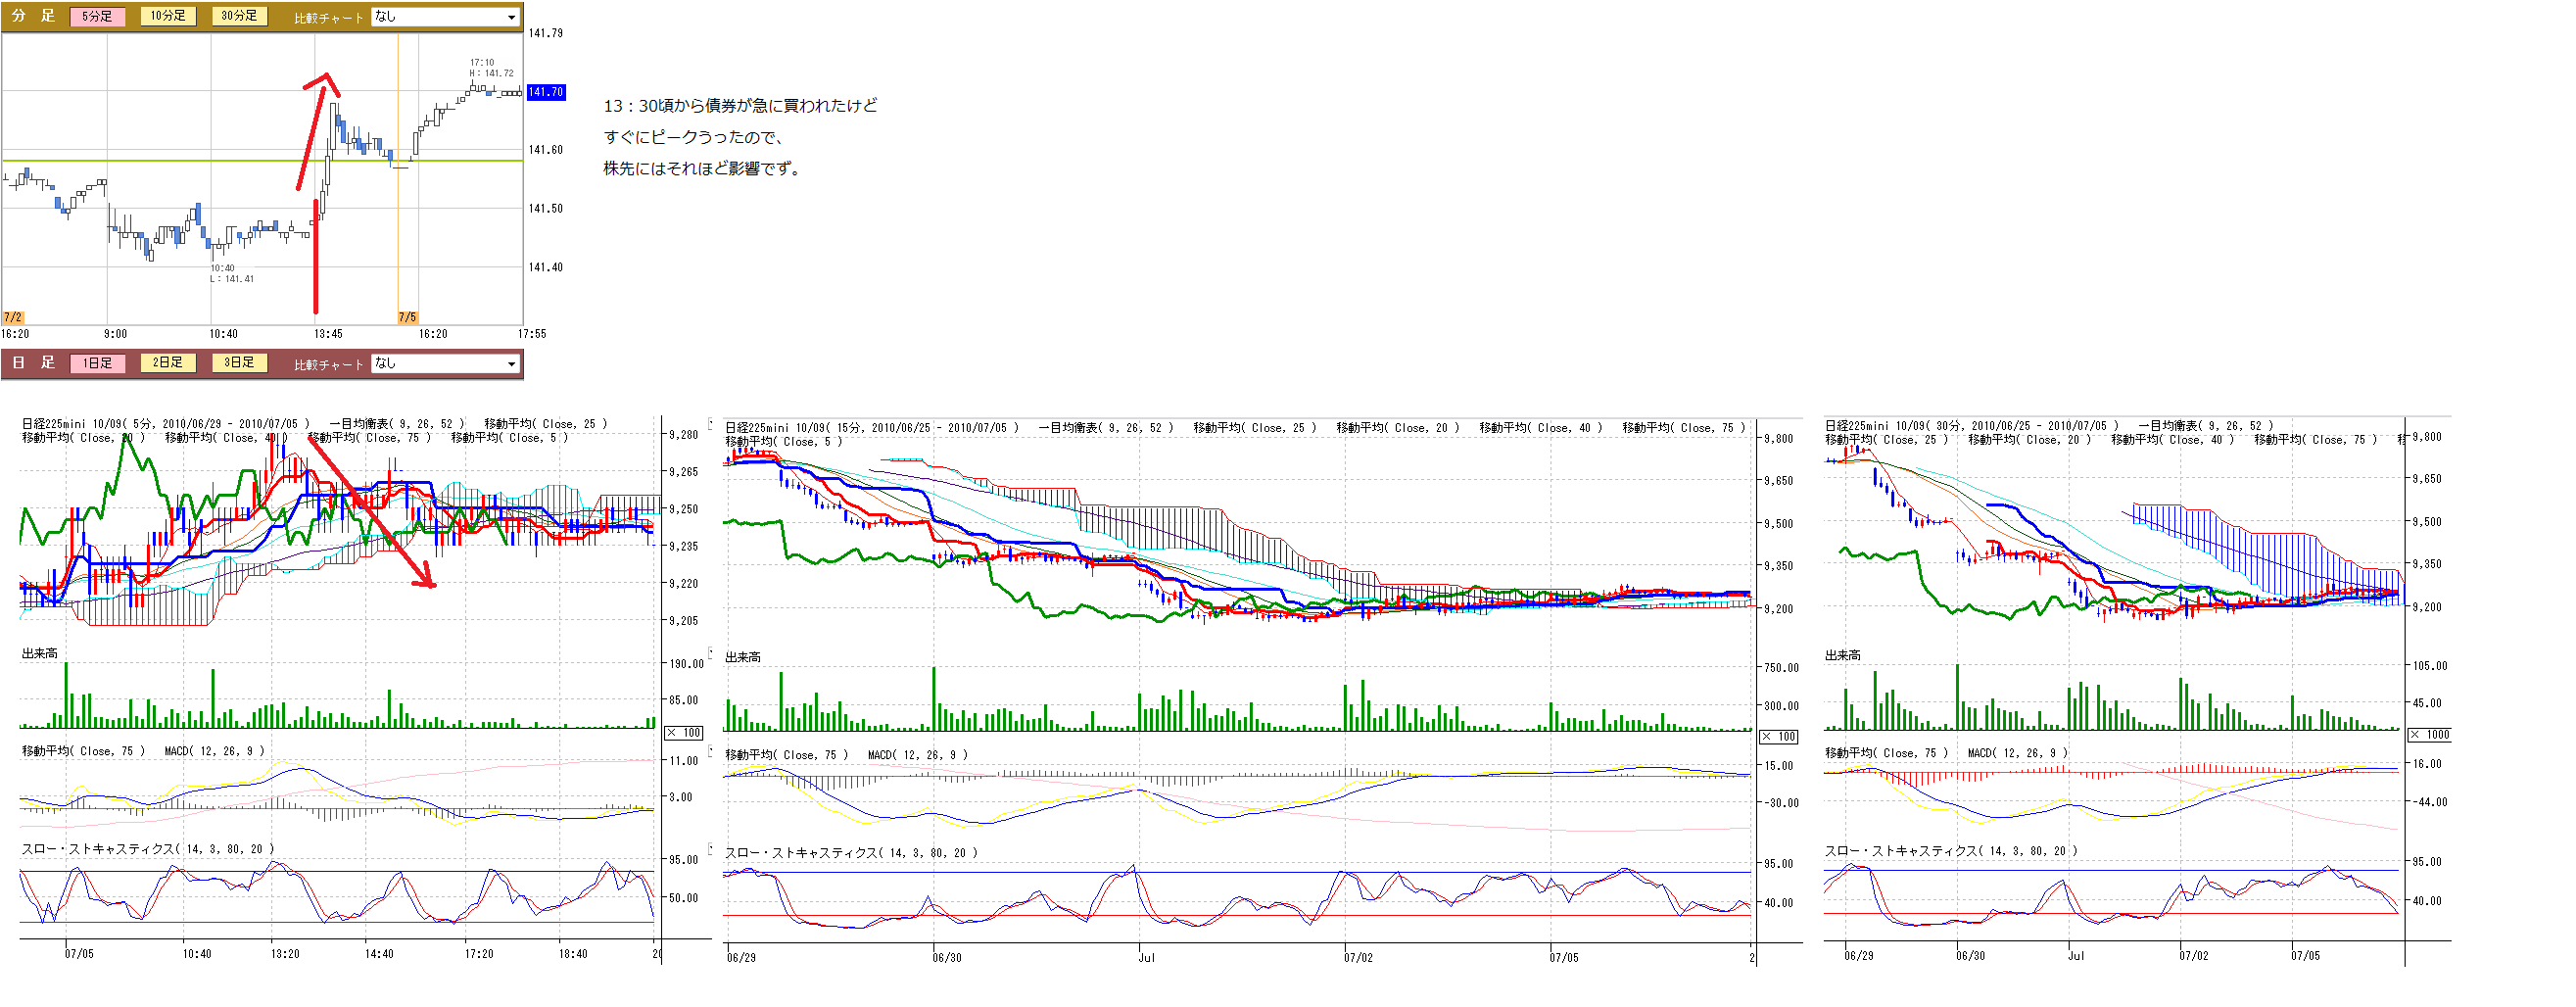This screenshot has height=1007, width=2576.
Task: Click the ×100 scale box on 5分 chart
Action: [684, 733]
